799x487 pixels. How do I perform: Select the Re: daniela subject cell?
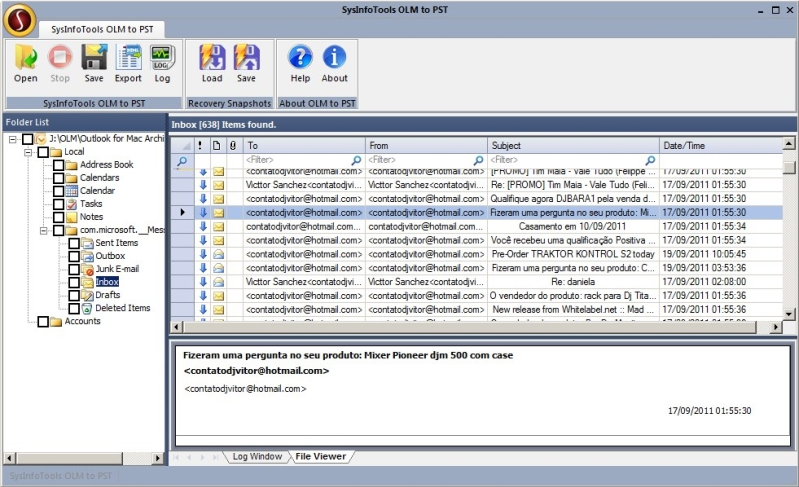tap(573, 282)
